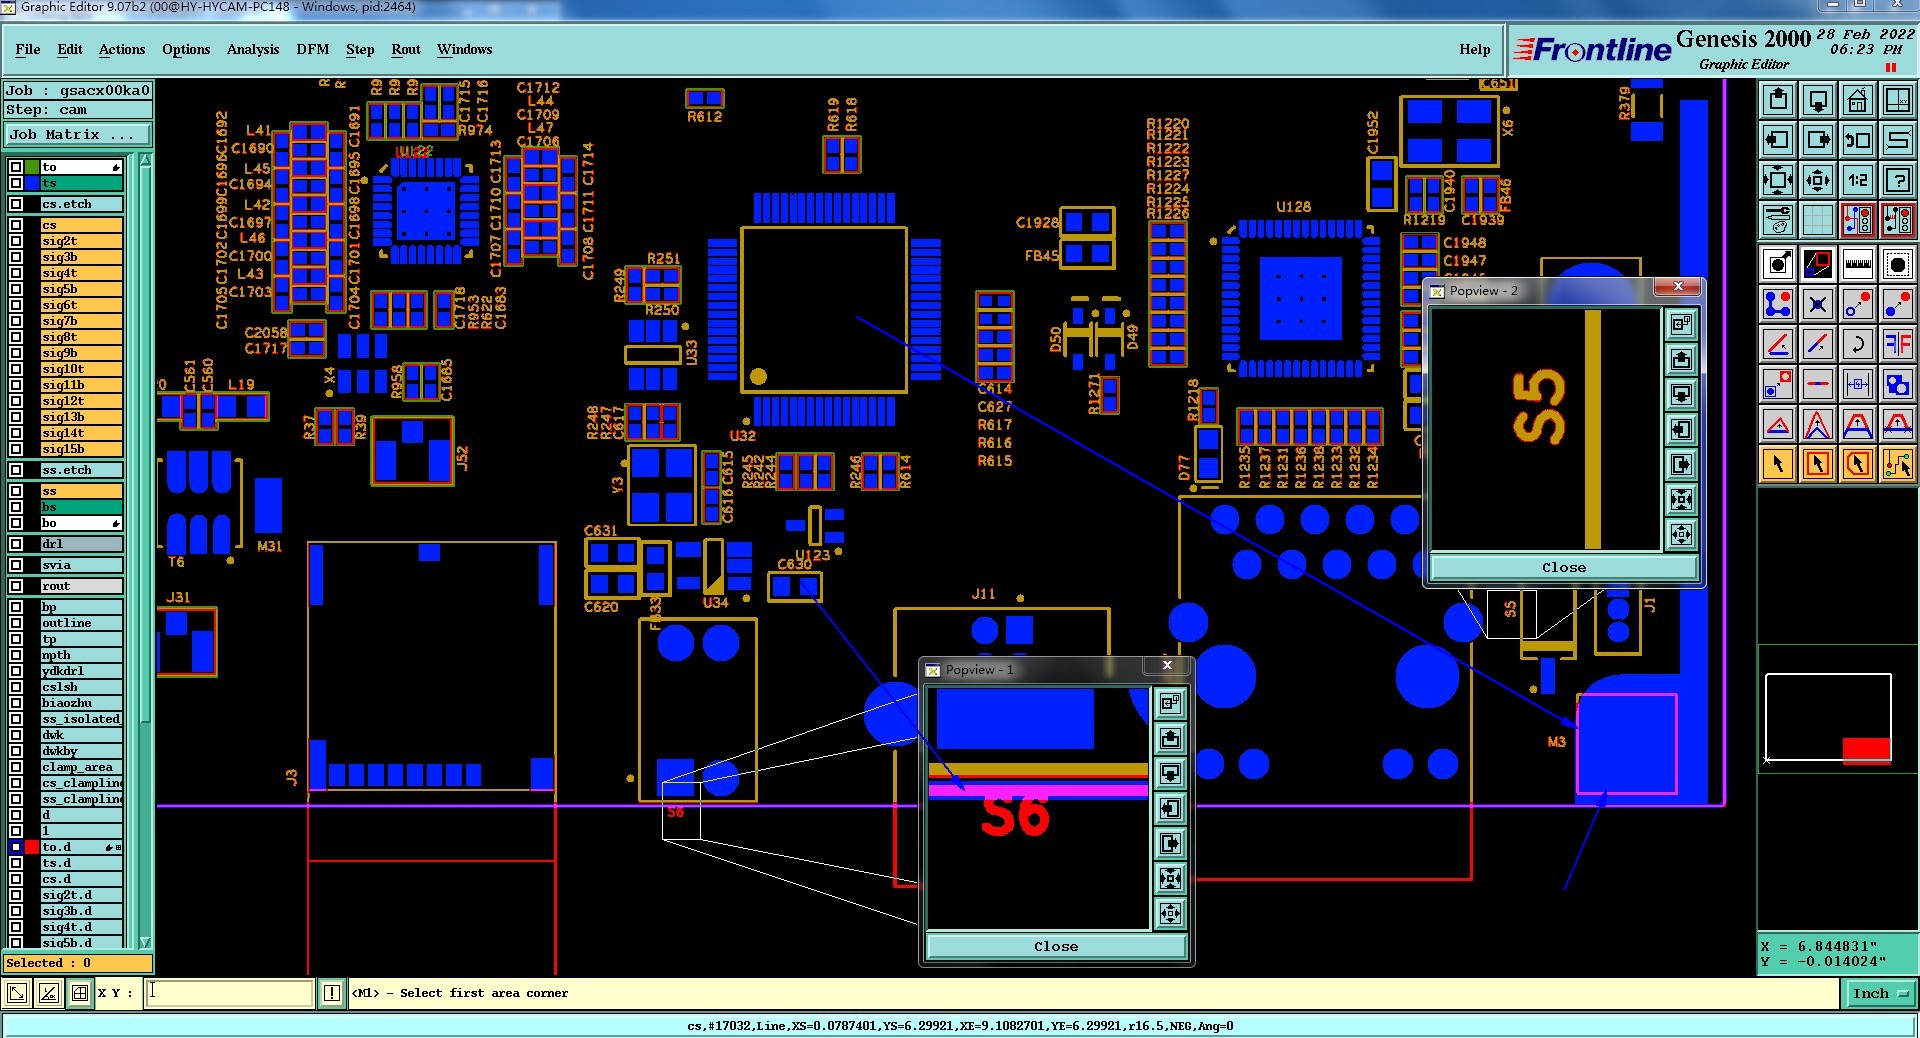Select the sig15b layer name

(x=81, y=449)
